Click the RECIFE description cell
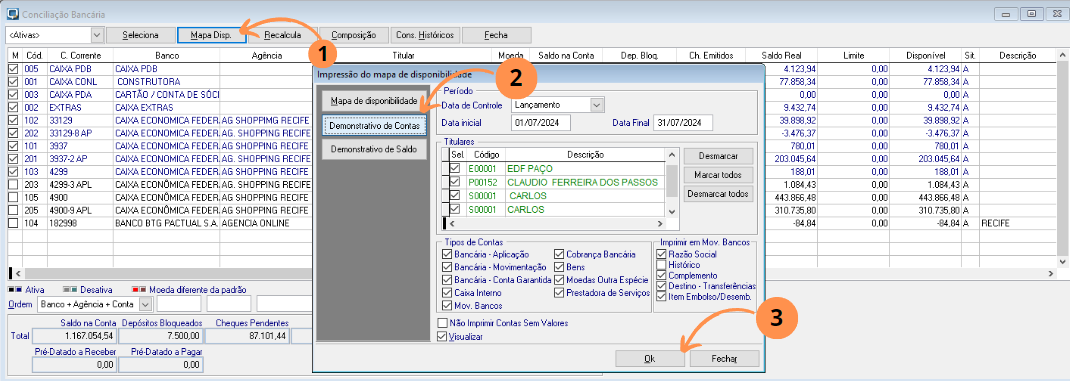The width and height of the screenshot is (1070, 381). point(1017,223)
